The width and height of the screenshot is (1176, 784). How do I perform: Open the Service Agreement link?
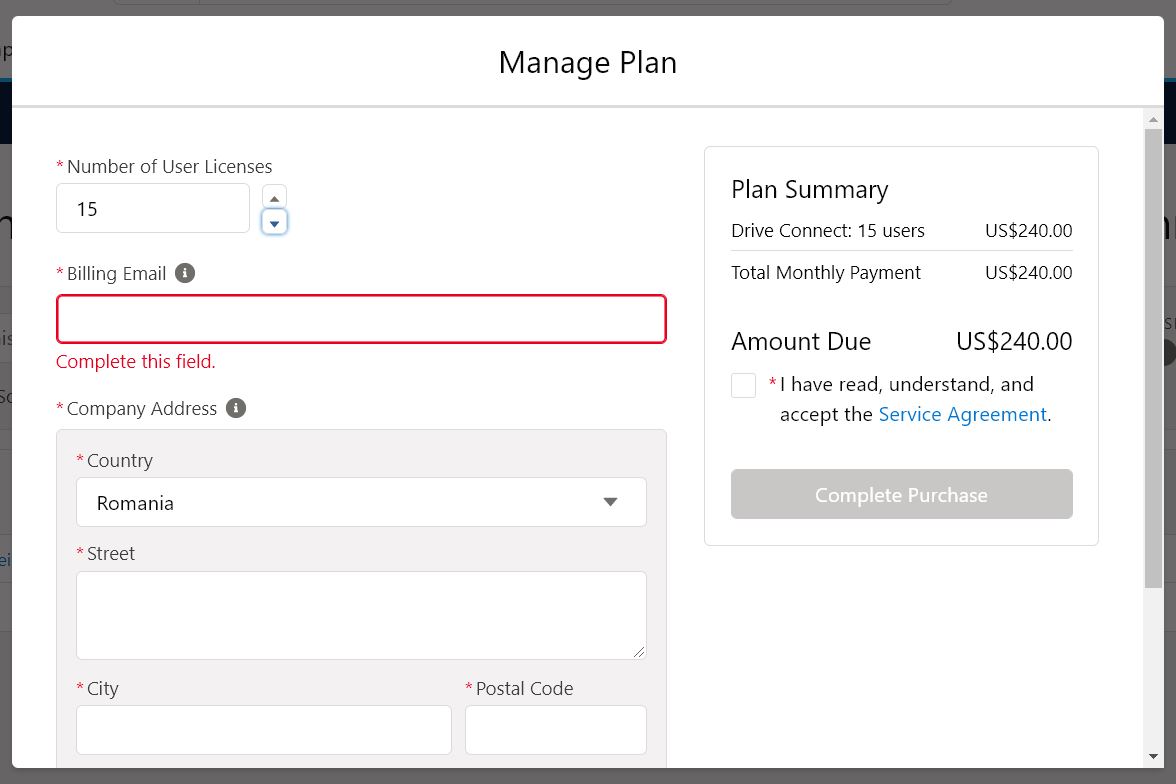[962, 414]
